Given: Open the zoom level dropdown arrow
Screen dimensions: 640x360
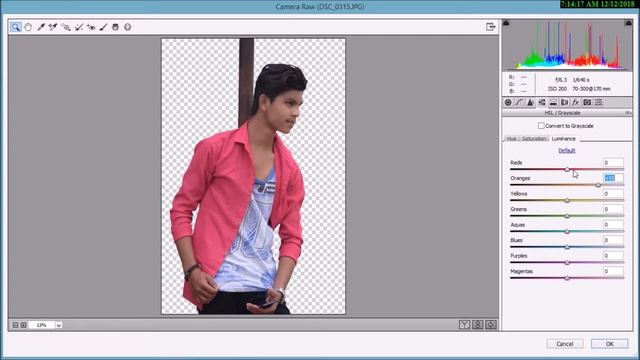Looking at the screenshot, I should tap(58, 325).
